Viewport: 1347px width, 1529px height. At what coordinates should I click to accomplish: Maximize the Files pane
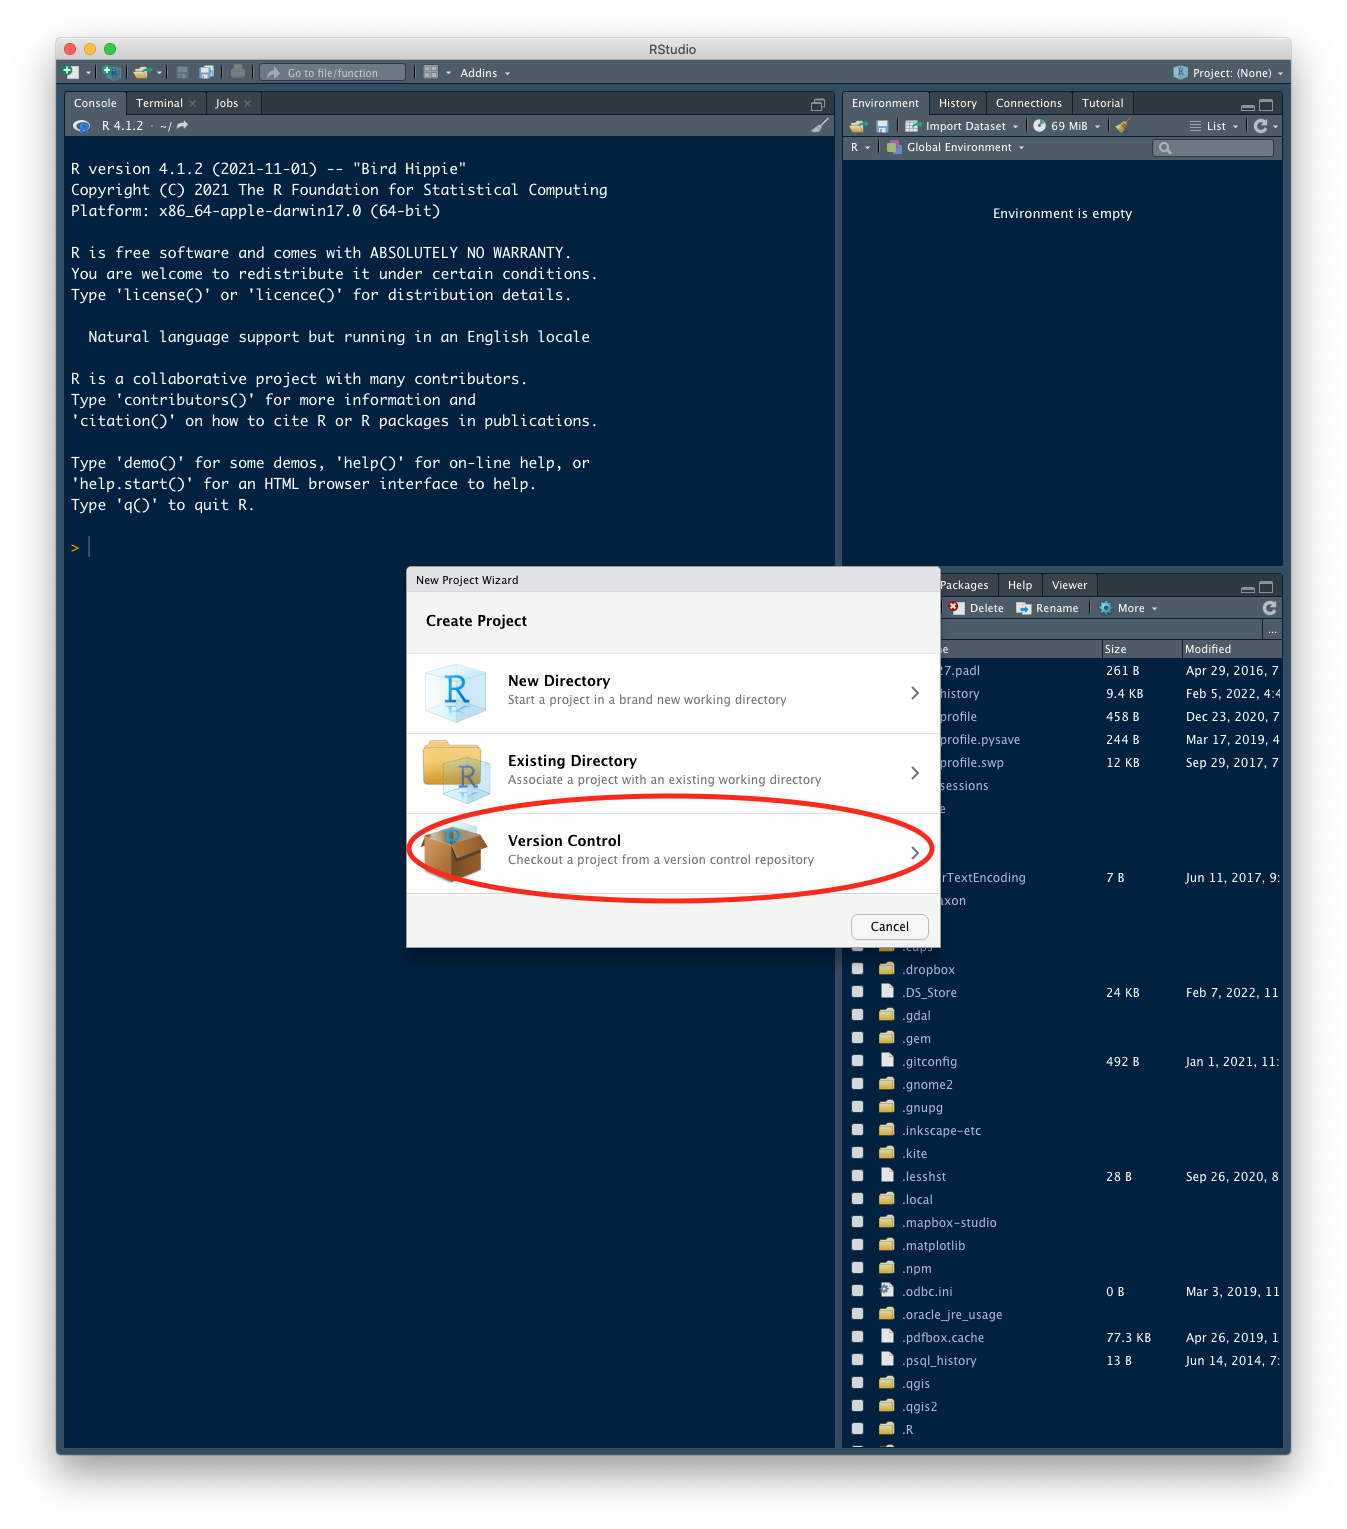pos(1266,587)
